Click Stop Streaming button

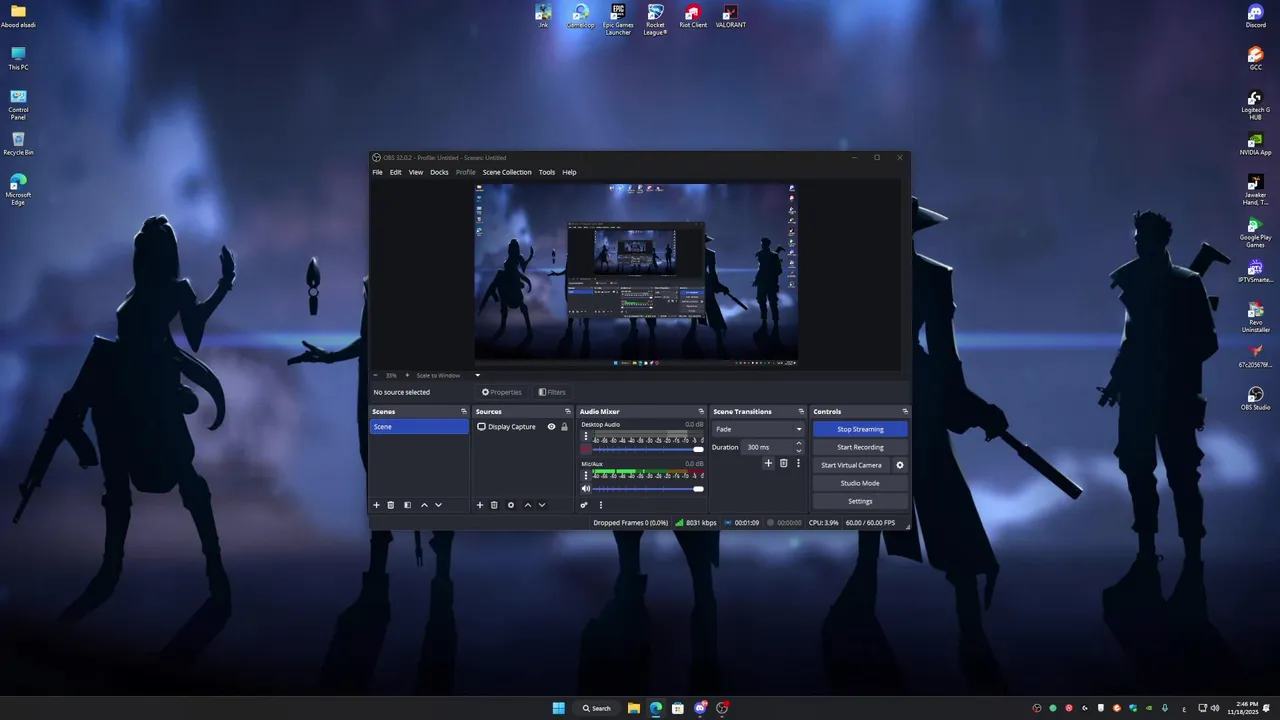tap(860, 429)
